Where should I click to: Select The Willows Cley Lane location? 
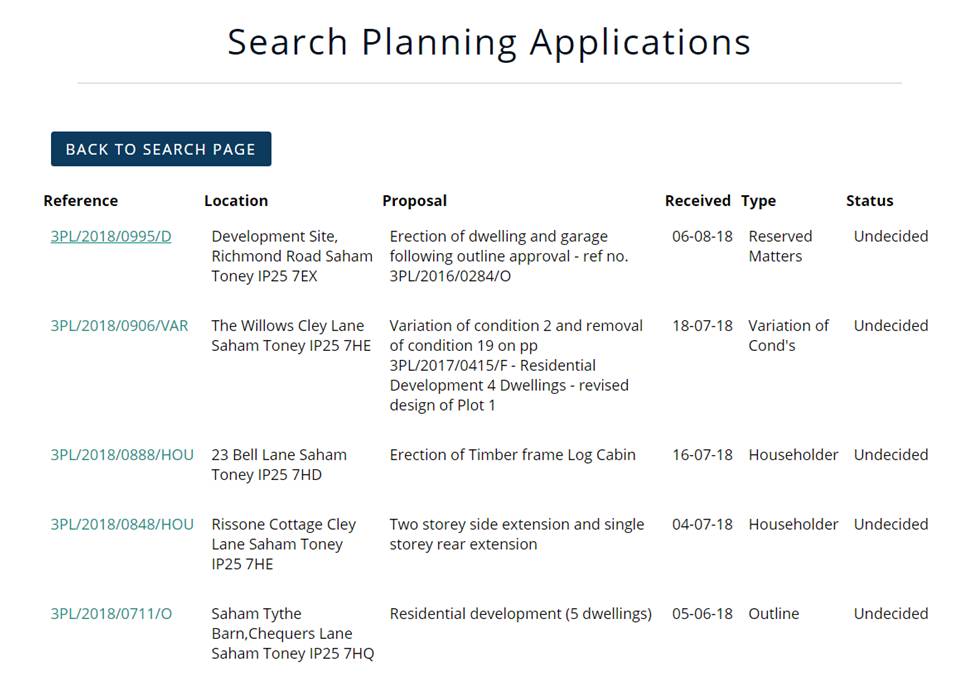pyautogui.click(x=291, y=336)
